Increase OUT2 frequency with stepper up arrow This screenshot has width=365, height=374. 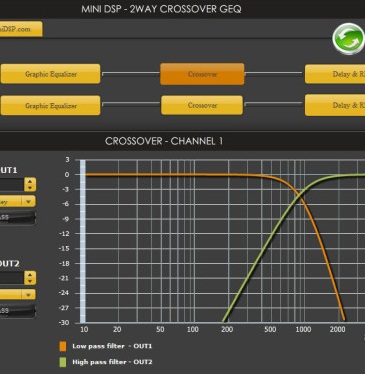(x=30, y=275)
